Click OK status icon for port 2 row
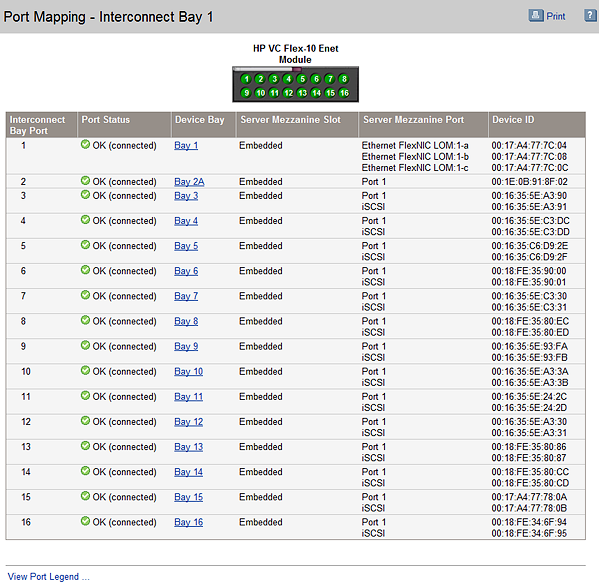This screenshot has width=599, height=584. 86,181
